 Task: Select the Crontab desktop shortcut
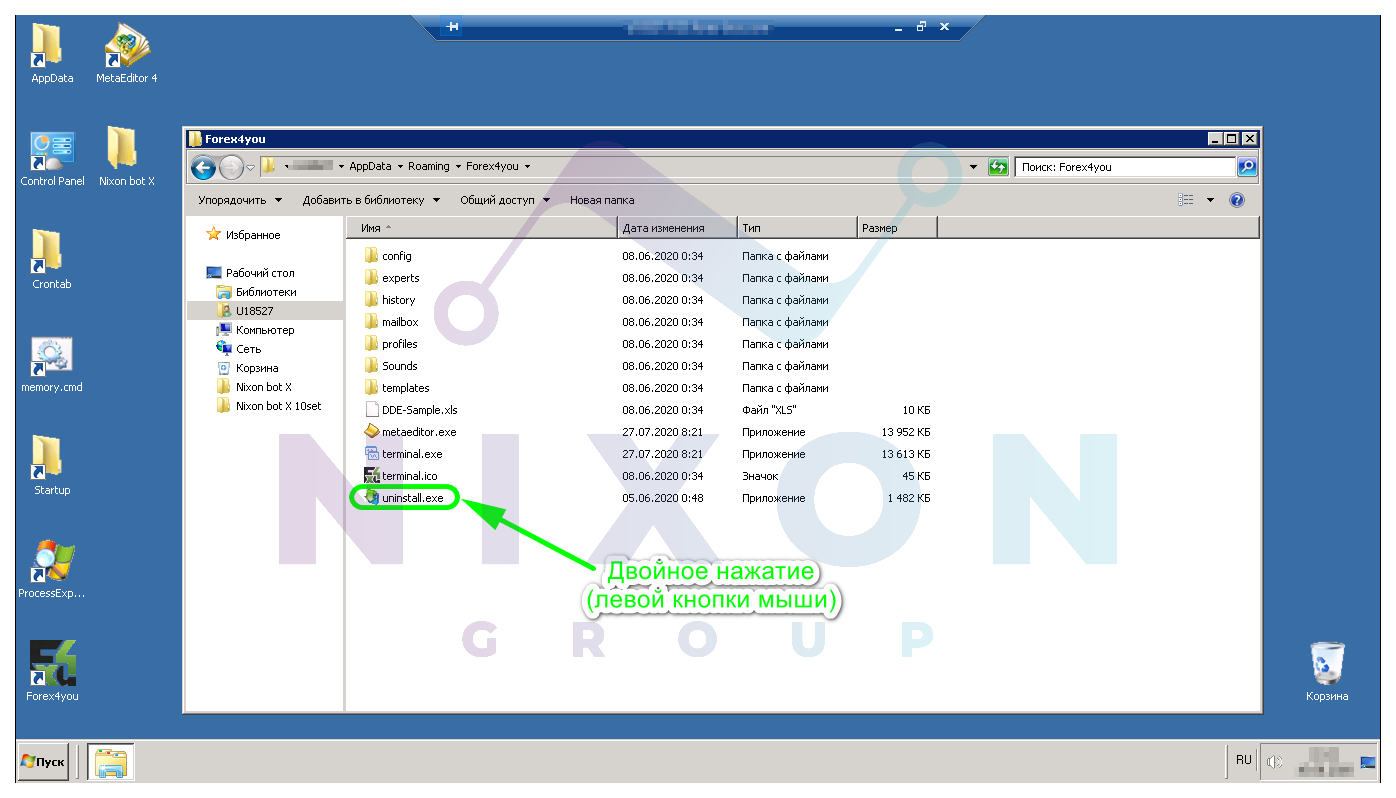click(51, 258)
